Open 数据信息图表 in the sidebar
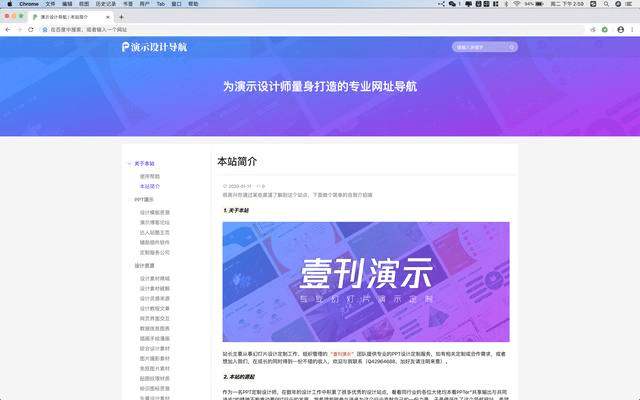 [154, 329]
